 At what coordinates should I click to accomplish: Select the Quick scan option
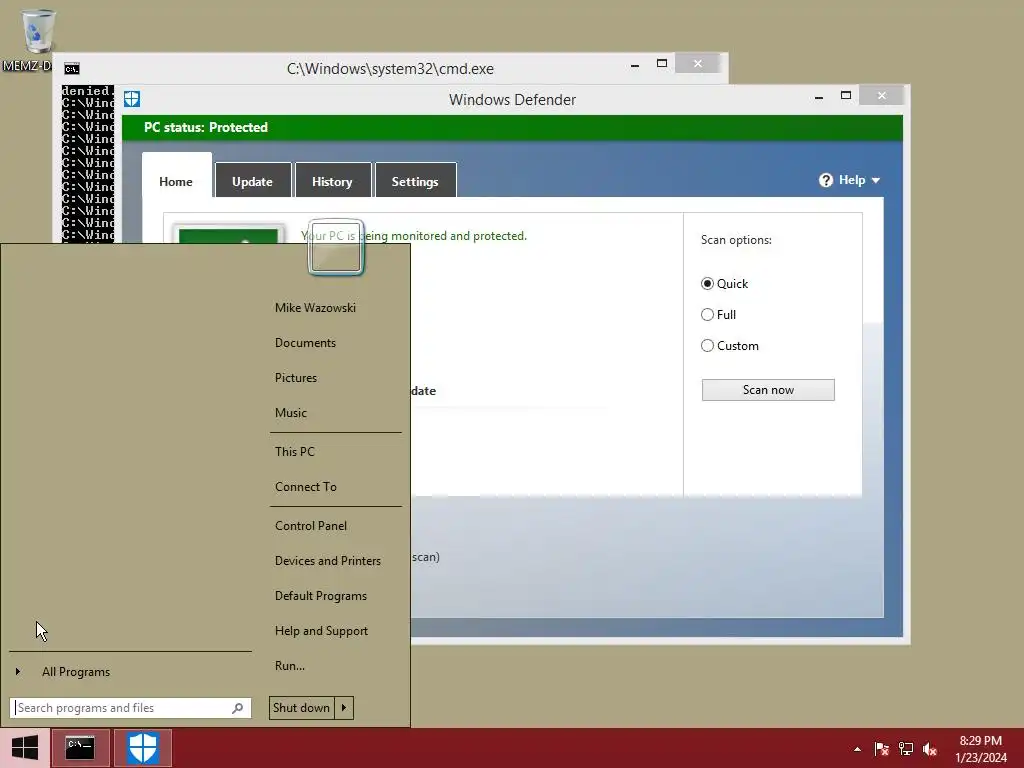point(707,283)
